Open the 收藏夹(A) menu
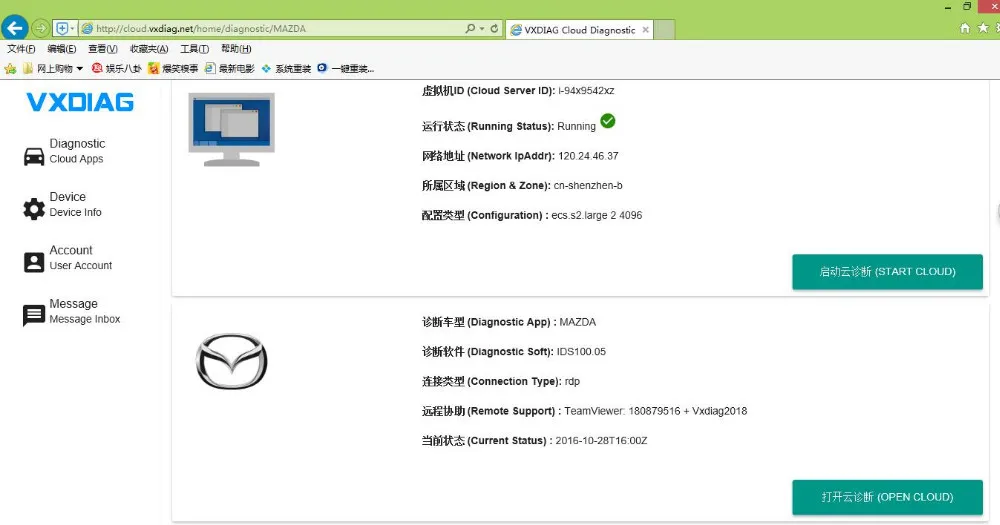The height and width of the screenshot is (525, 1000). [x=149, y=49]
